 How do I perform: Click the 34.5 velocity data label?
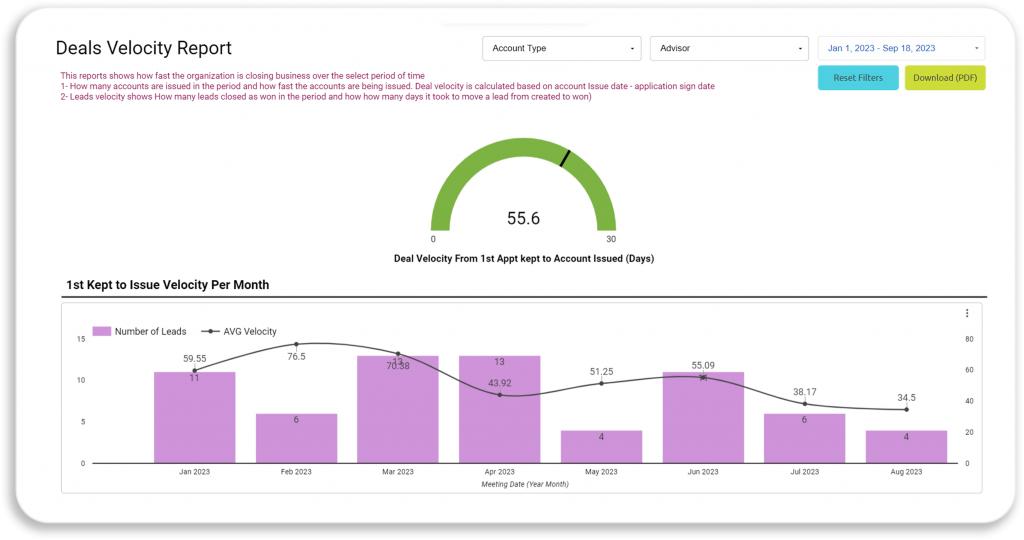point(906,398)
